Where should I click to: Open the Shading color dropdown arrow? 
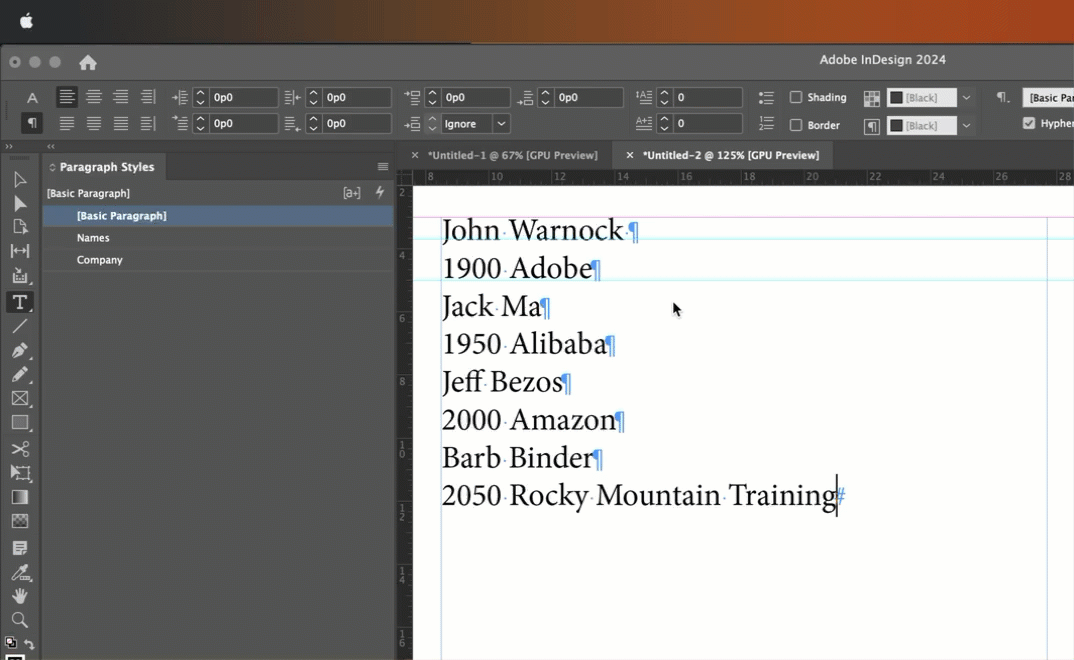point(966,98)
